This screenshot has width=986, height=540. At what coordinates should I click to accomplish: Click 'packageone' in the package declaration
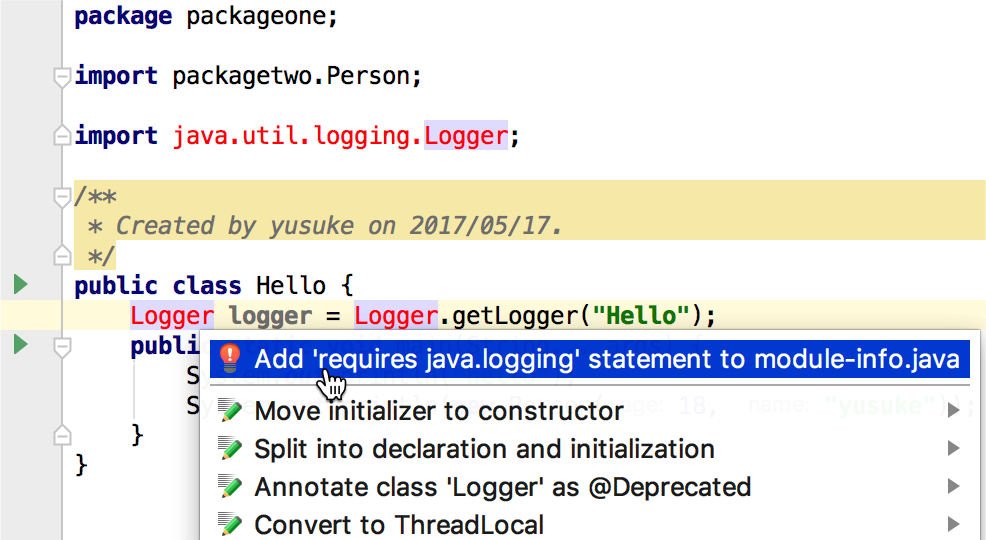pos(255,16)
